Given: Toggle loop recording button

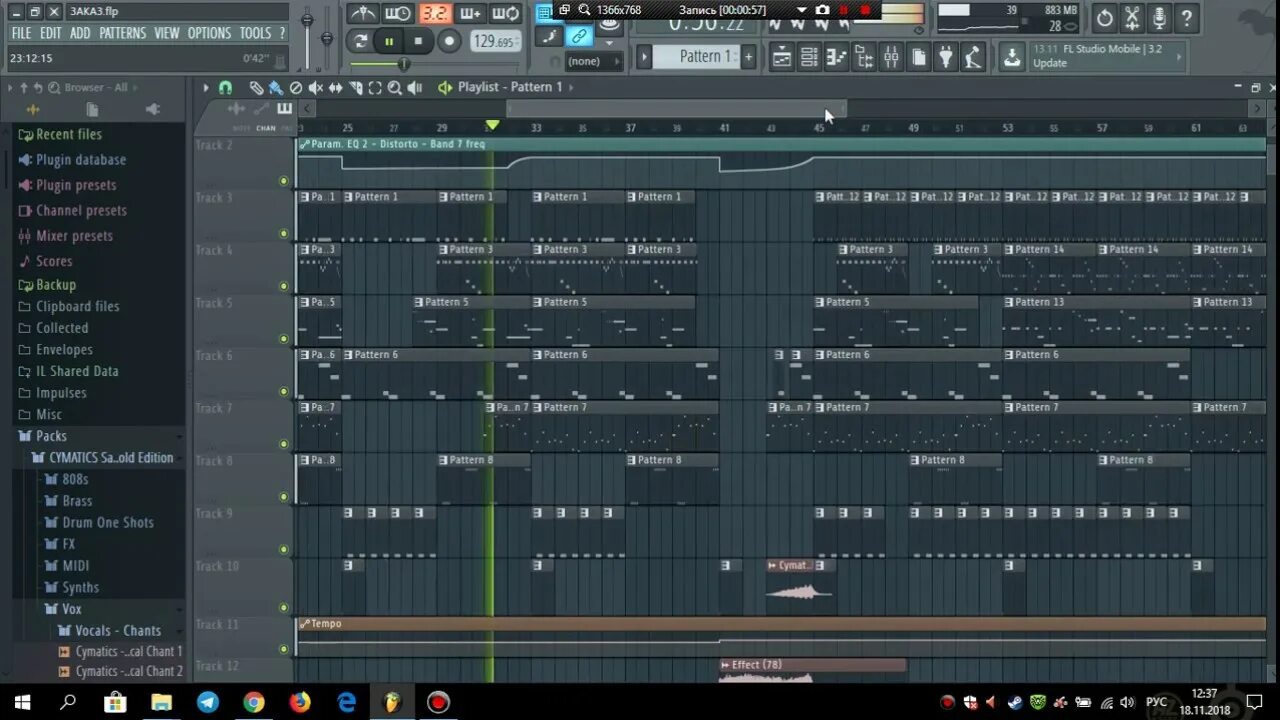Looking at the screenshot, I should [506, 13].
